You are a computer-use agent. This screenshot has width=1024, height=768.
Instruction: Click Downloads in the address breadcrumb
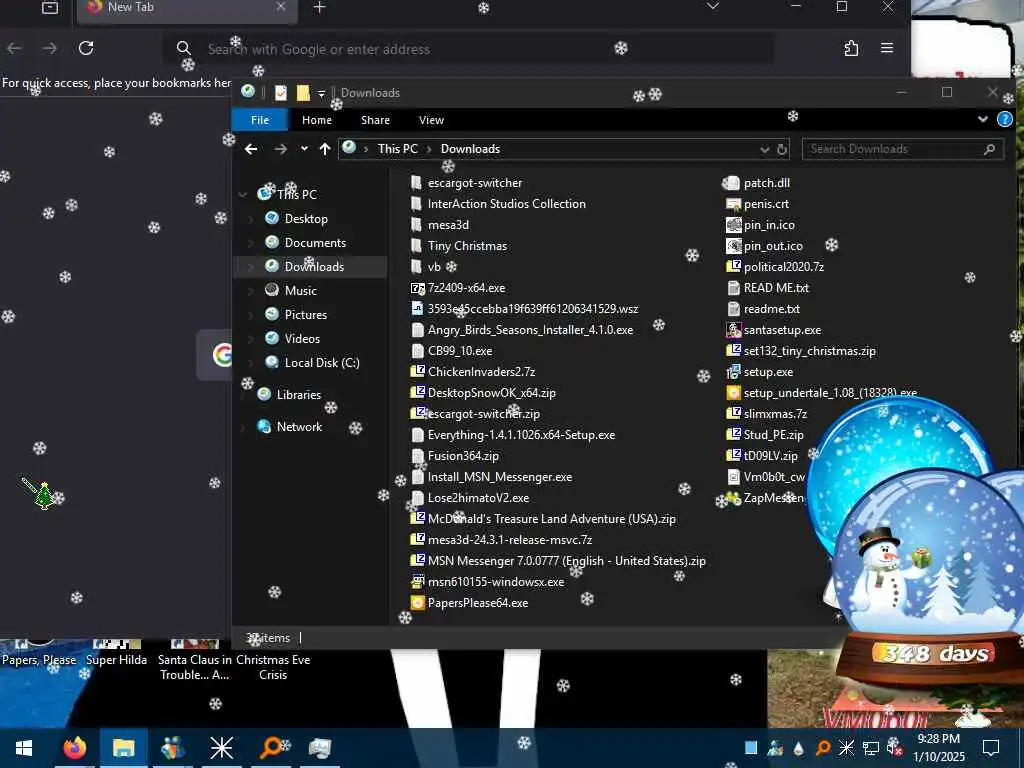[470, 149]
